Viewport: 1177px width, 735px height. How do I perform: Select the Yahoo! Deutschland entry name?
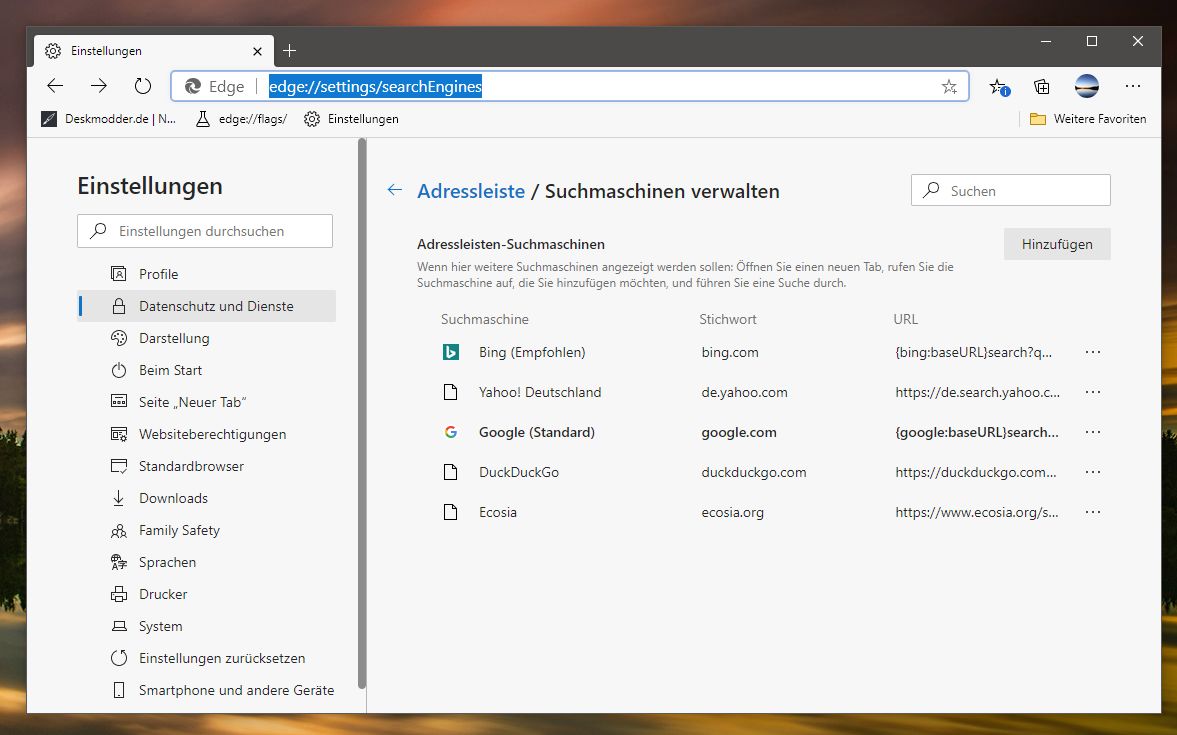tap(540, 392)
